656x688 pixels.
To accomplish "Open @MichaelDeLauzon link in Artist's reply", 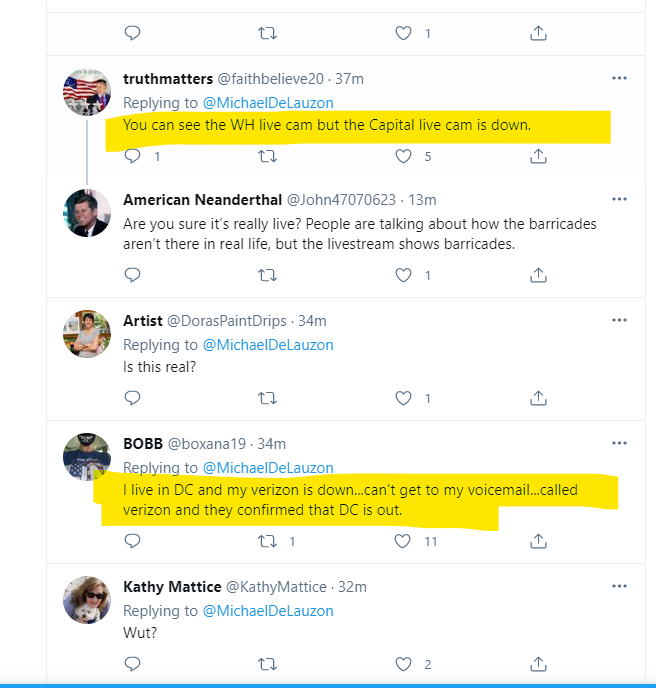I will coord(268,345).
